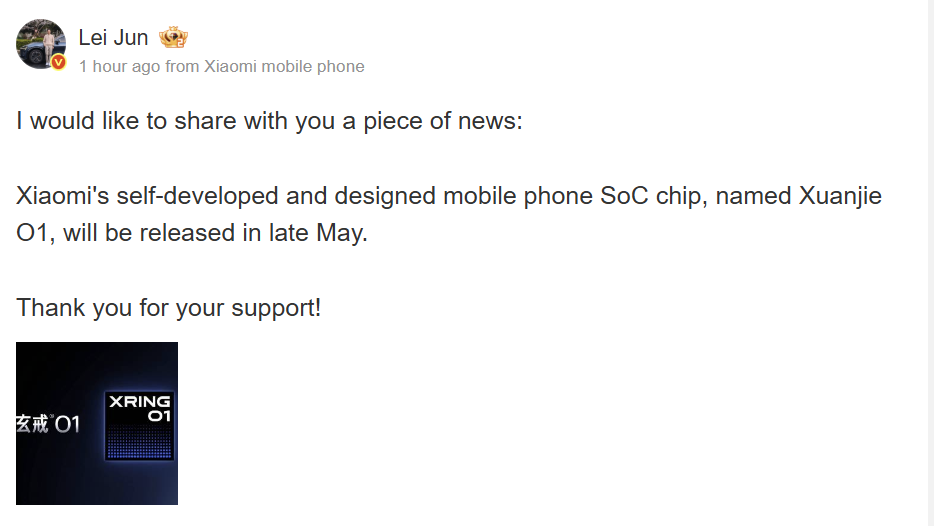Enlarge the attached Xuanjie O1 image thumbnail
This screenshot has height=526, width=934.
[97, 423]
